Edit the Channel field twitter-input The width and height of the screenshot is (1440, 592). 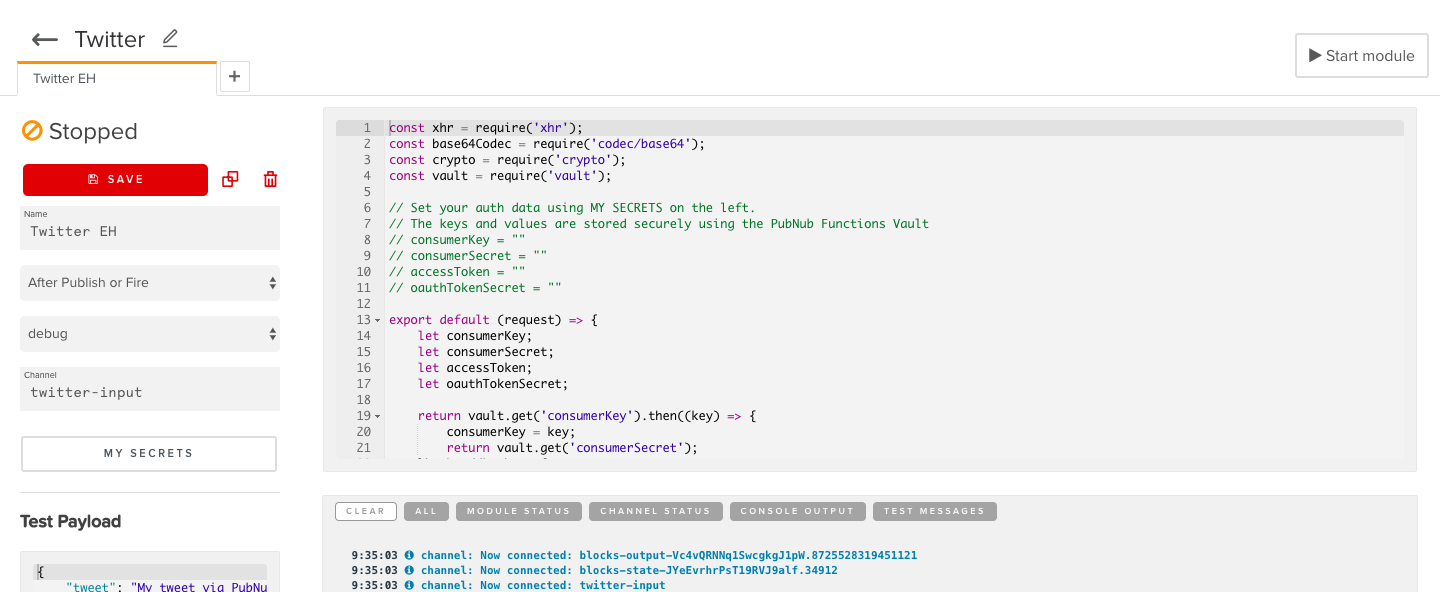[x=150, y=389]
